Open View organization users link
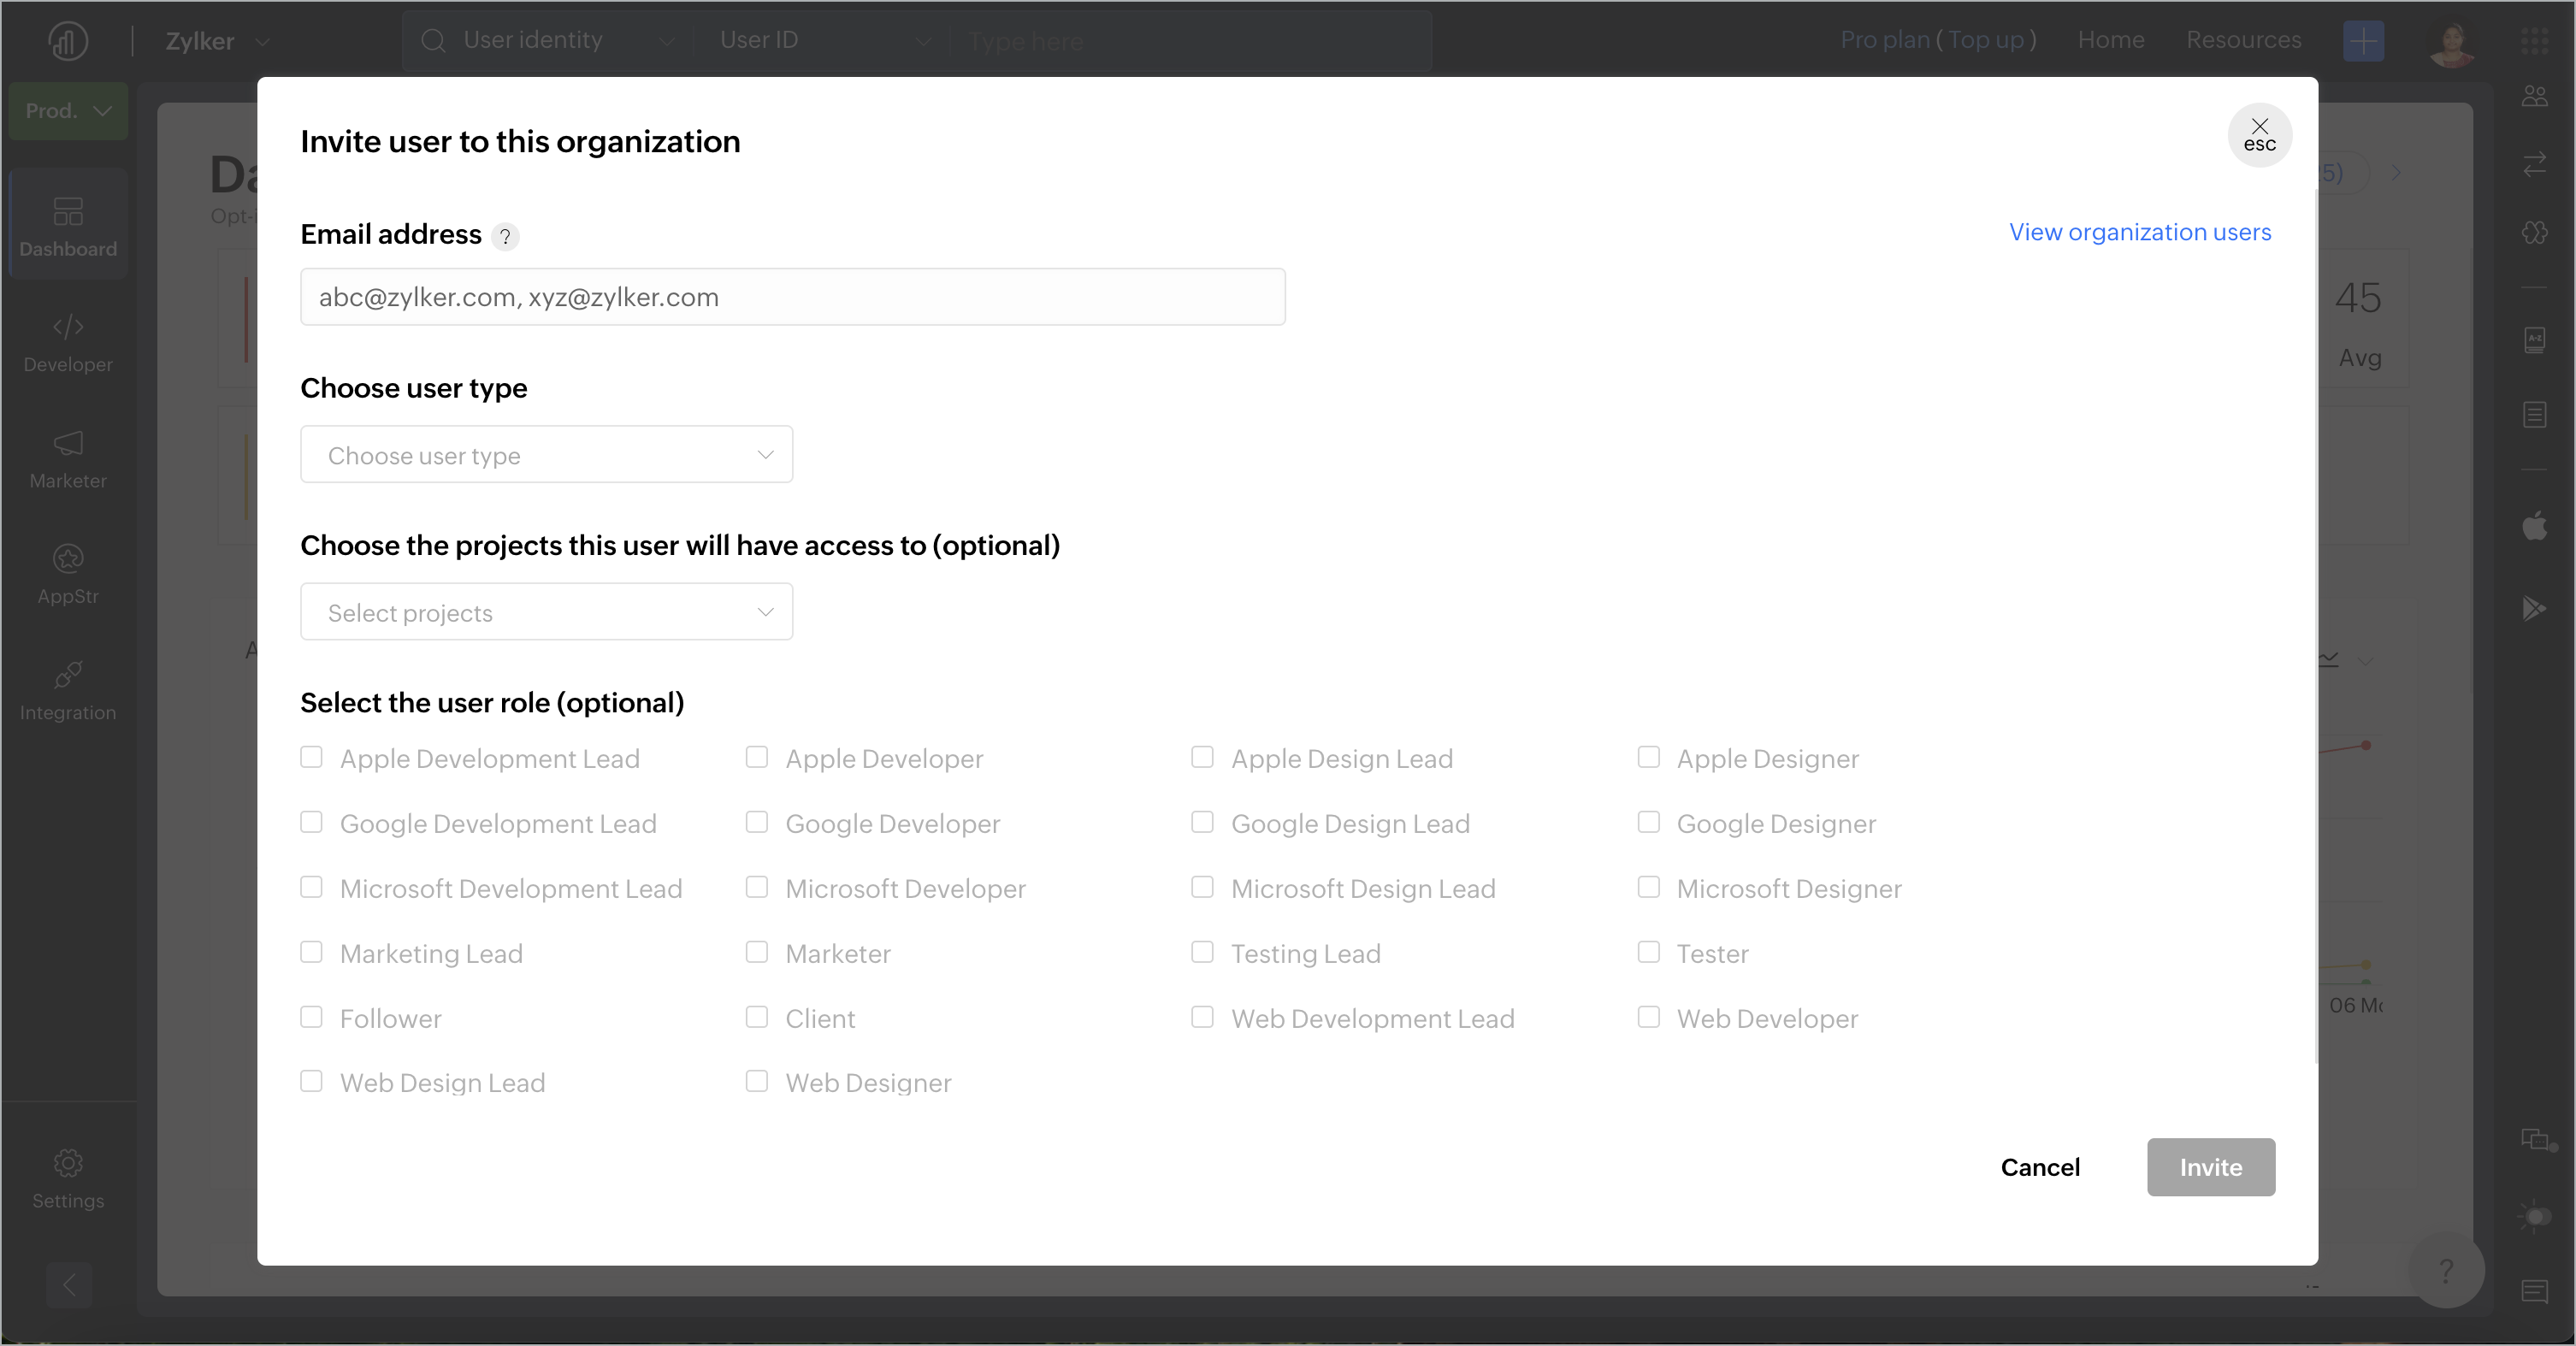The height and width of the screenshot is (1346, 2576). (2140, 232)
